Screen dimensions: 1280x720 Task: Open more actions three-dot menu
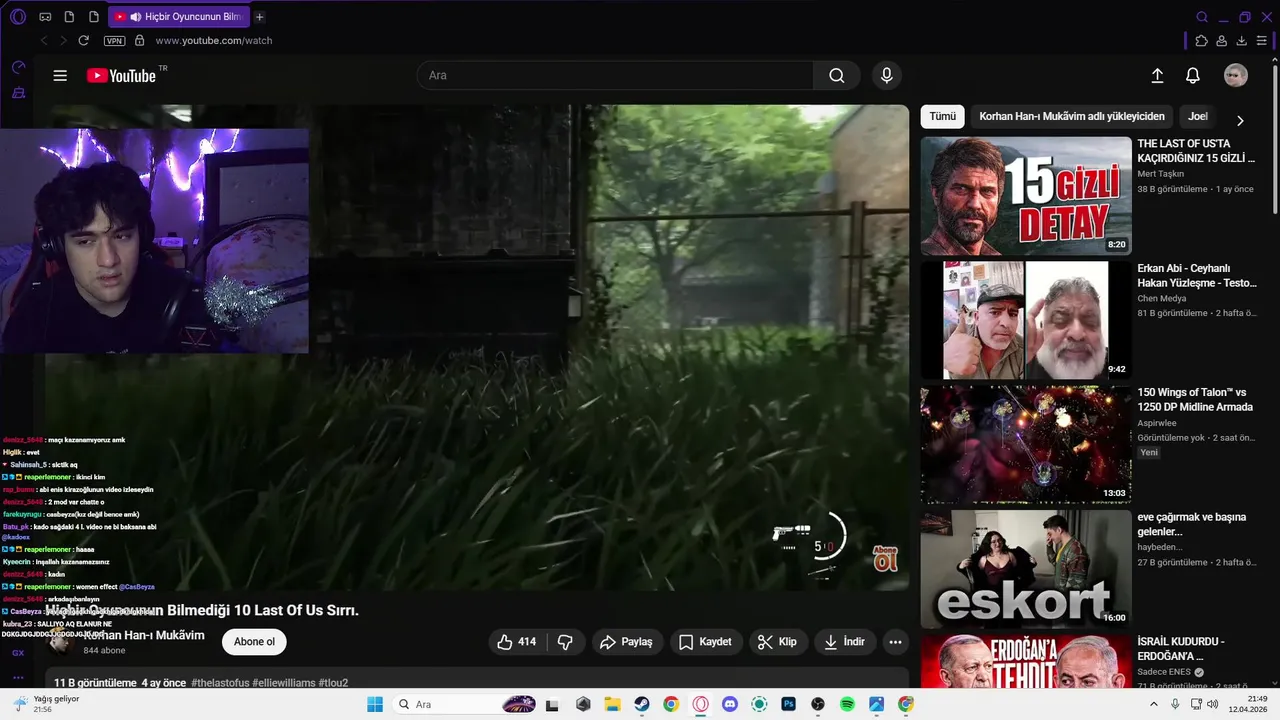895,642
